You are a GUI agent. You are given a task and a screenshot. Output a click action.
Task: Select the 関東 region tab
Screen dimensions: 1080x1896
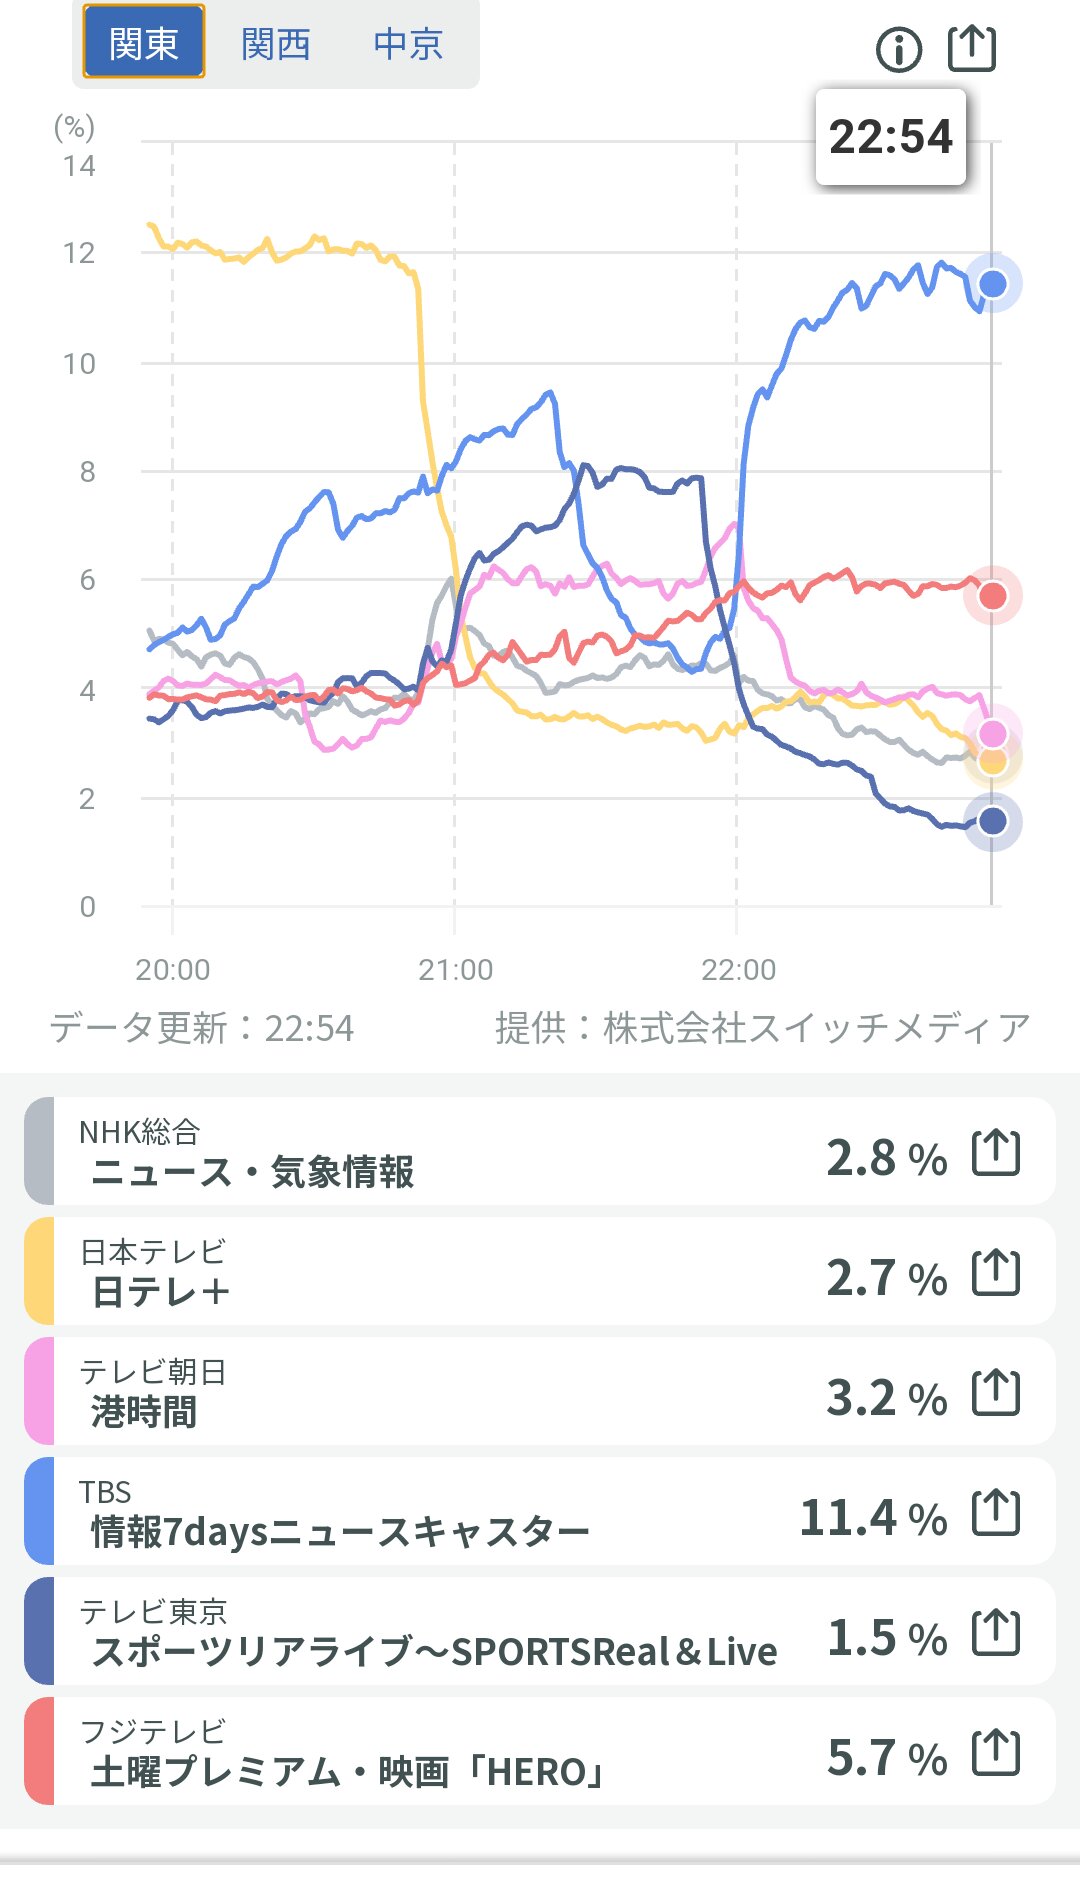(144, 43)
